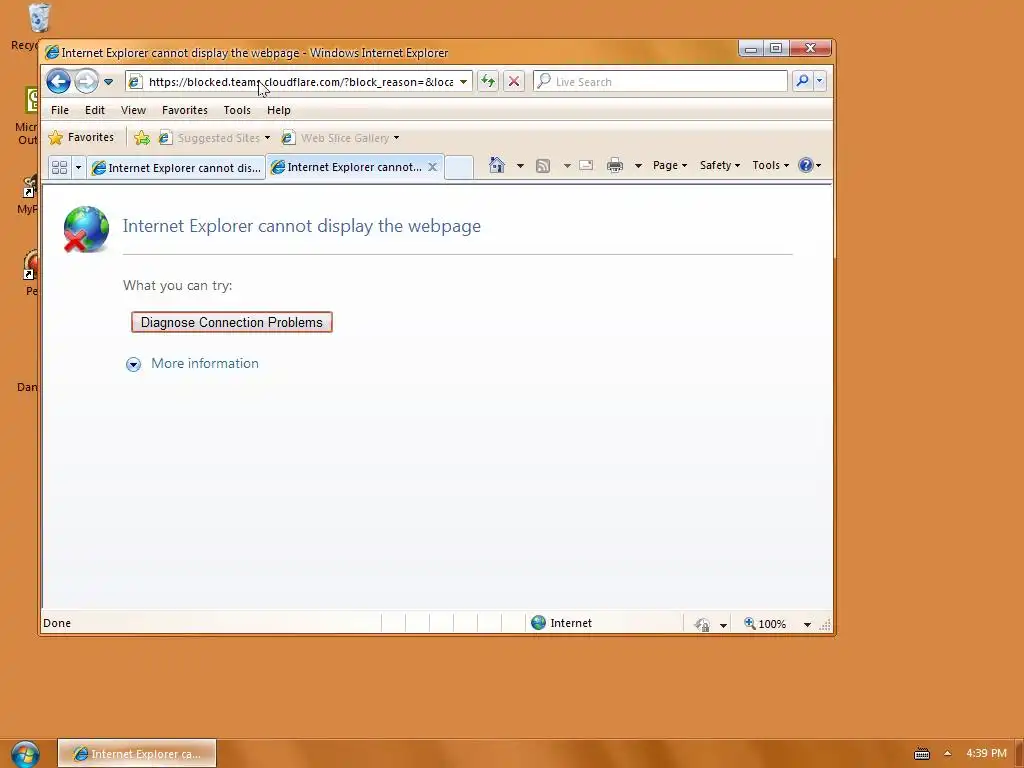Click Add to Favorites Bar icon
Screen dimensions: 1024x768
click(142, 138)
